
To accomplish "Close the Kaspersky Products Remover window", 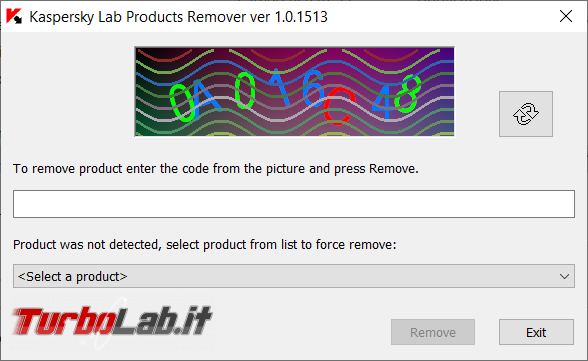I will click(566, 16).
